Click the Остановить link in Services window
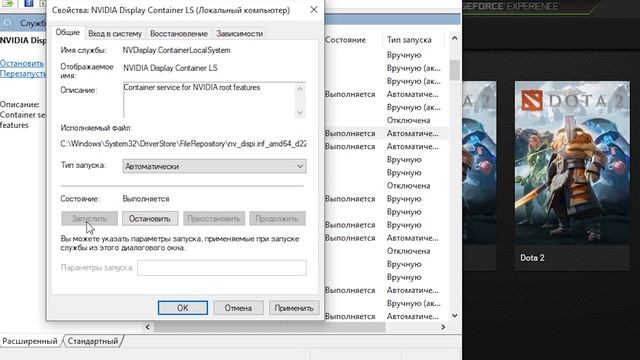640x360 pixels. point(22,63)
